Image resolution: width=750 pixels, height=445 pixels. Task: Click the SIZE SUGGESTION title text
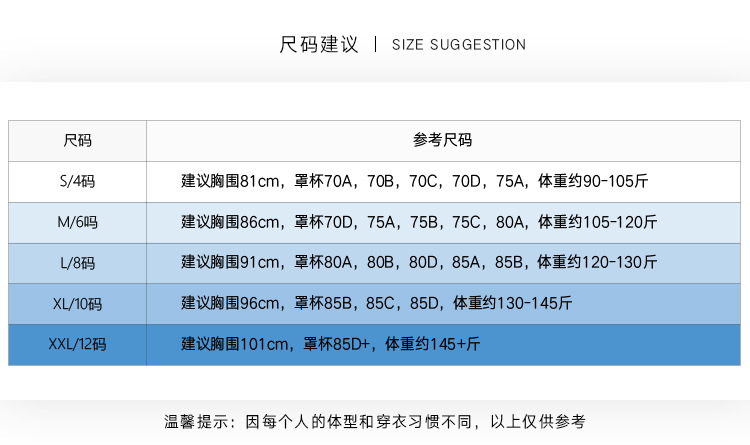459,45
